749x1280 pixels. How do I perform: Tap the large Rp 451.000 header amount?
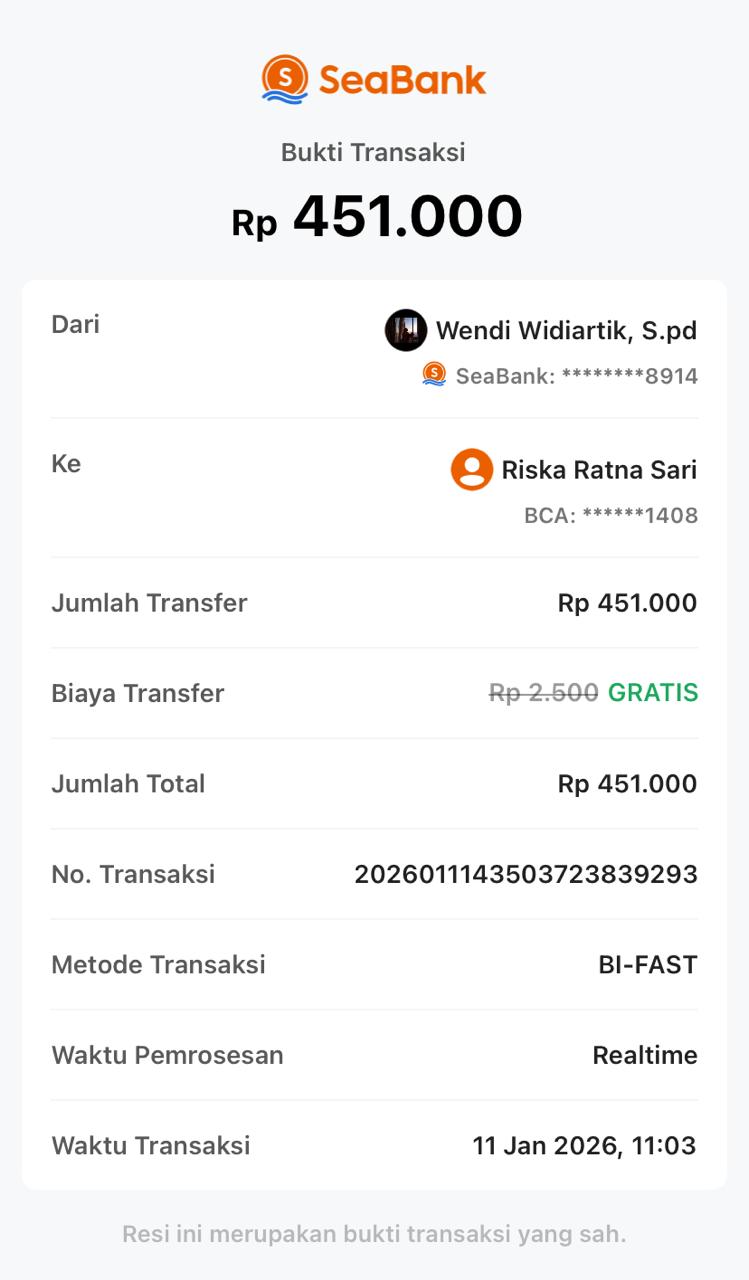377,217
